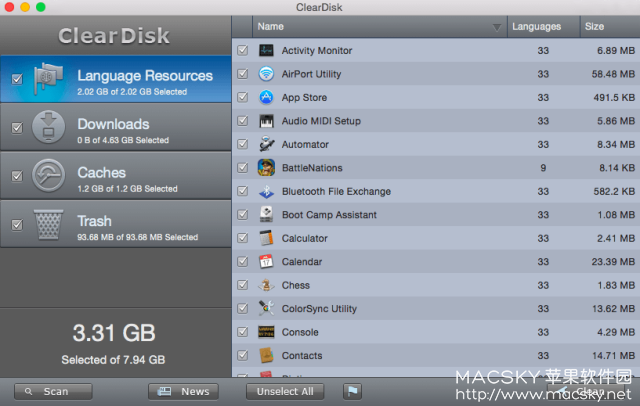Click the 58.48 MB size value
The height and width of the screenshot is (406, 640).
point(613,74)
